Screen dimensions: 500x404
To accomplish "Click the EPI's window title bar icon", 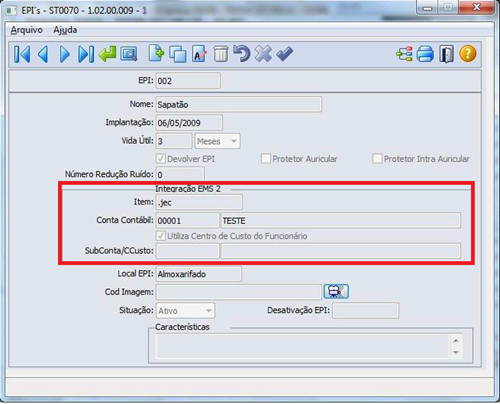I will 12,11.
